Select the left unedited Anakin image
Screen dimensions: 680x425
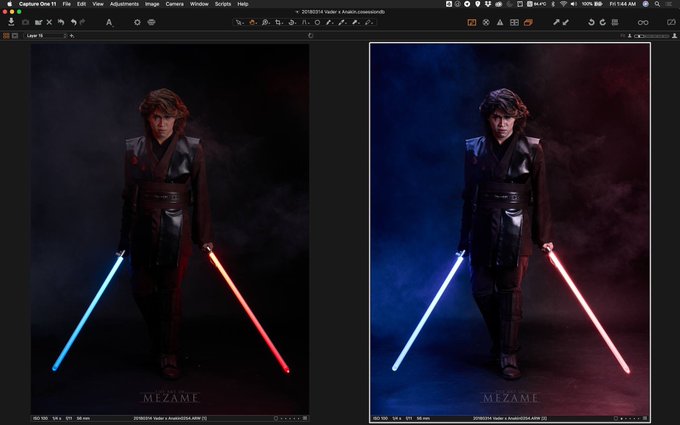tap(170, 229)
